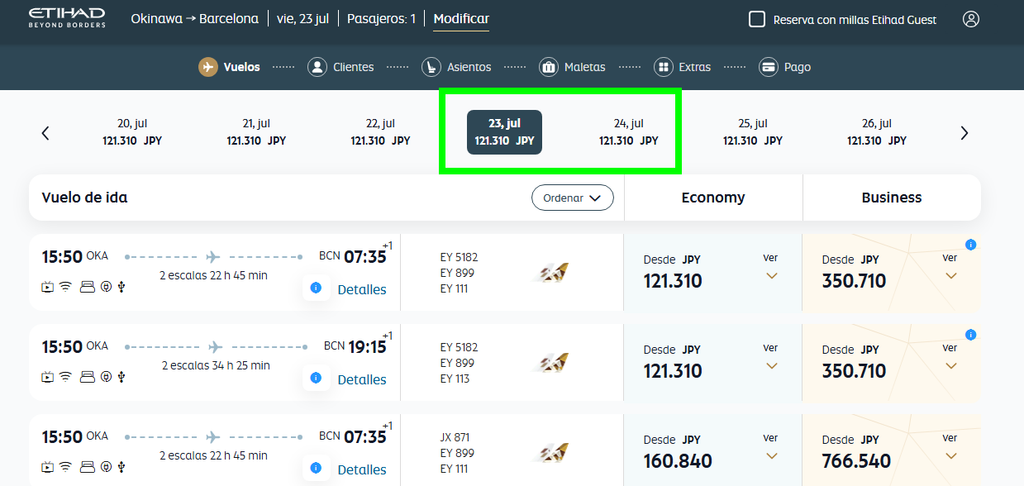1024x486 pixels.
Task: Click the Asientos seat step icon
Action: (x=431, y=67)
